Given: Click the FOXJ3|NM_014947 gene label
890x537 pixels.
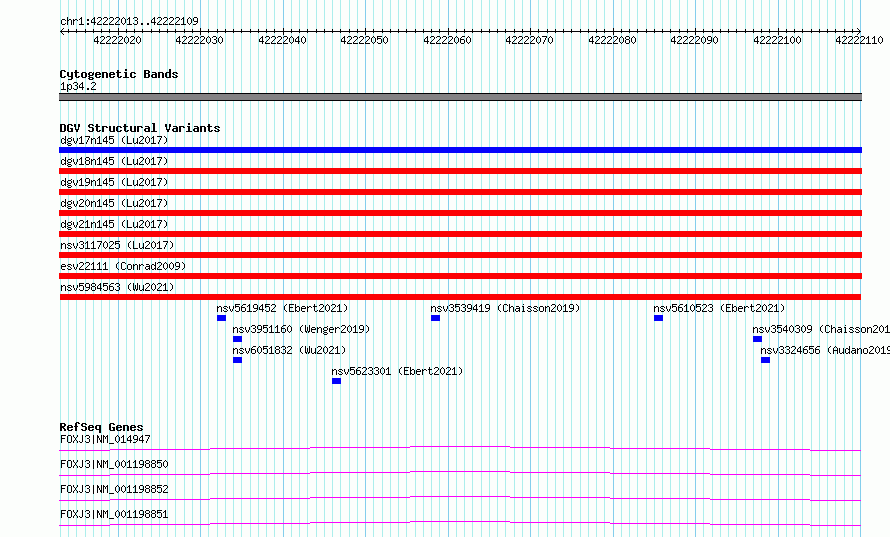Looking at the screenshot, I should pyautogui.click(x=105, y=439).
